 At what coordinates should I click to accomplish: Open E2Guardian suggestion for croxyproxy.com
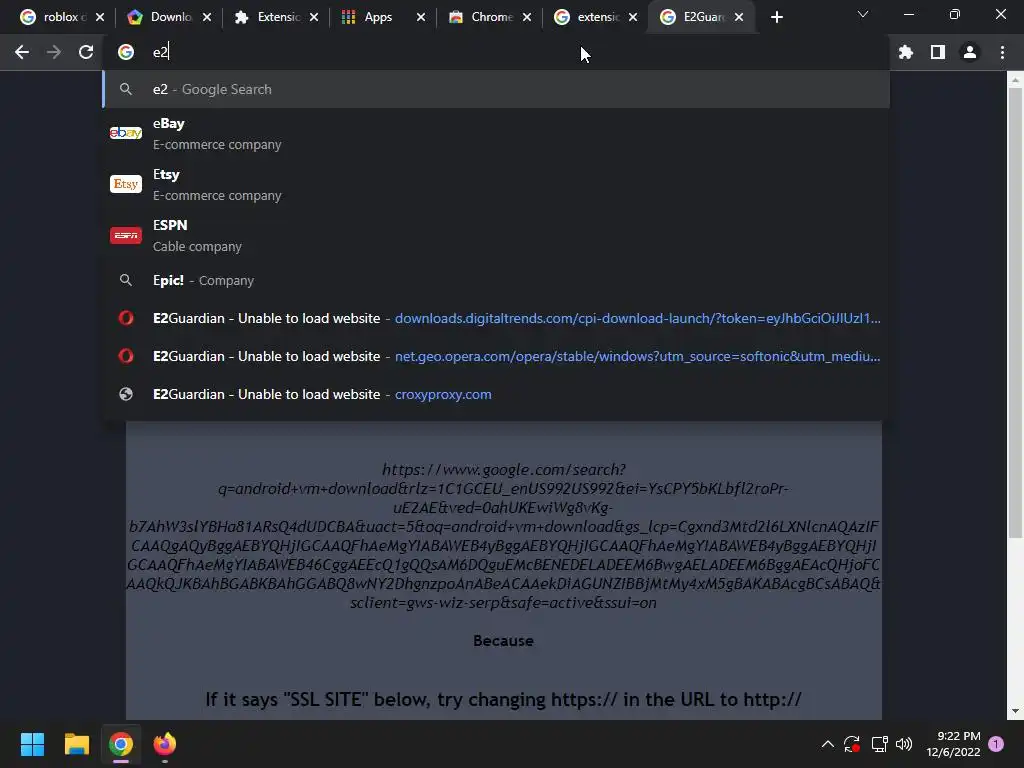point(496,394)
